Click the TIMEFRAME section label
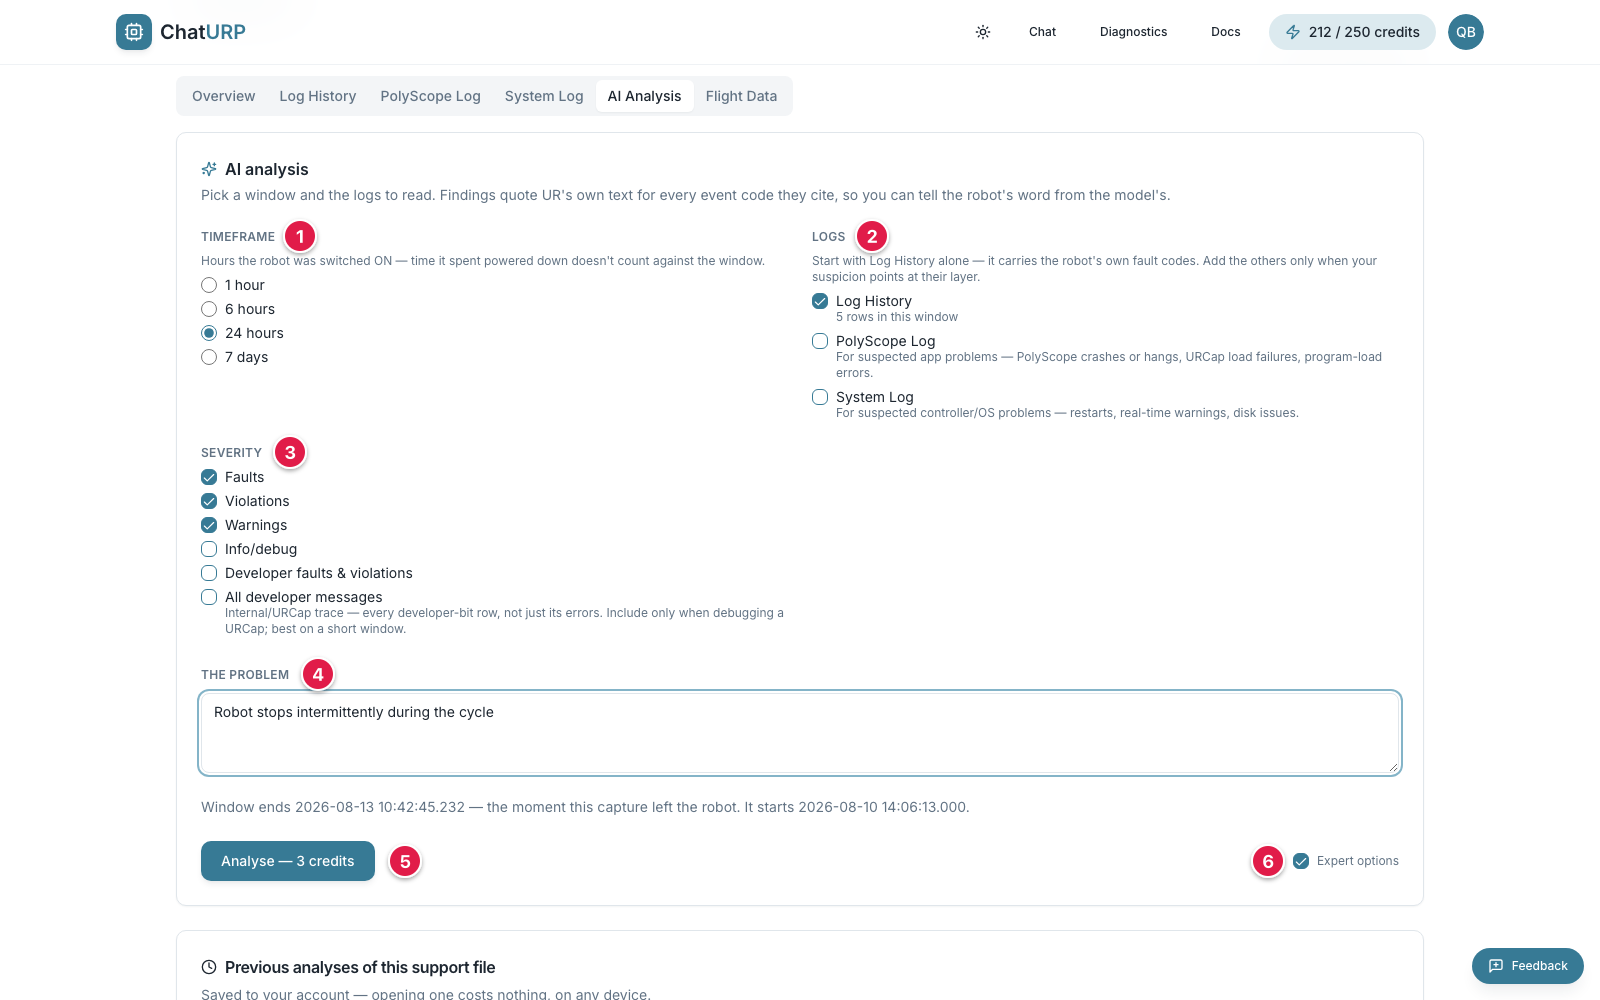 pyautogui.click(x=238, y=237)
